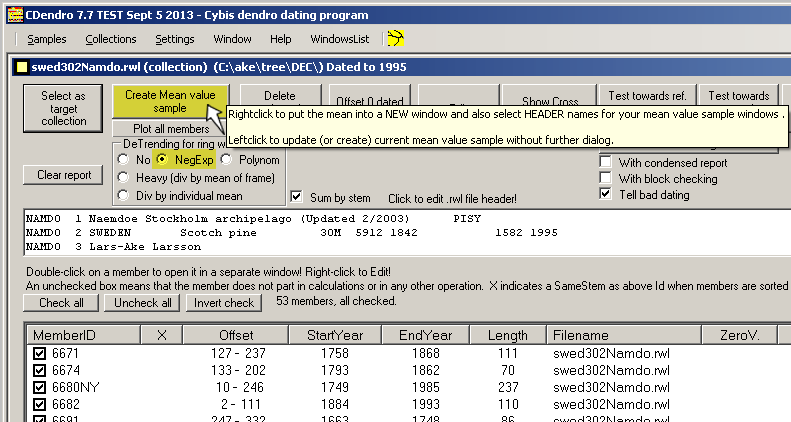The width and height of the screenshot is (791, 422).
Task: Enable With block checking checkbox
Action: (605, 178)
